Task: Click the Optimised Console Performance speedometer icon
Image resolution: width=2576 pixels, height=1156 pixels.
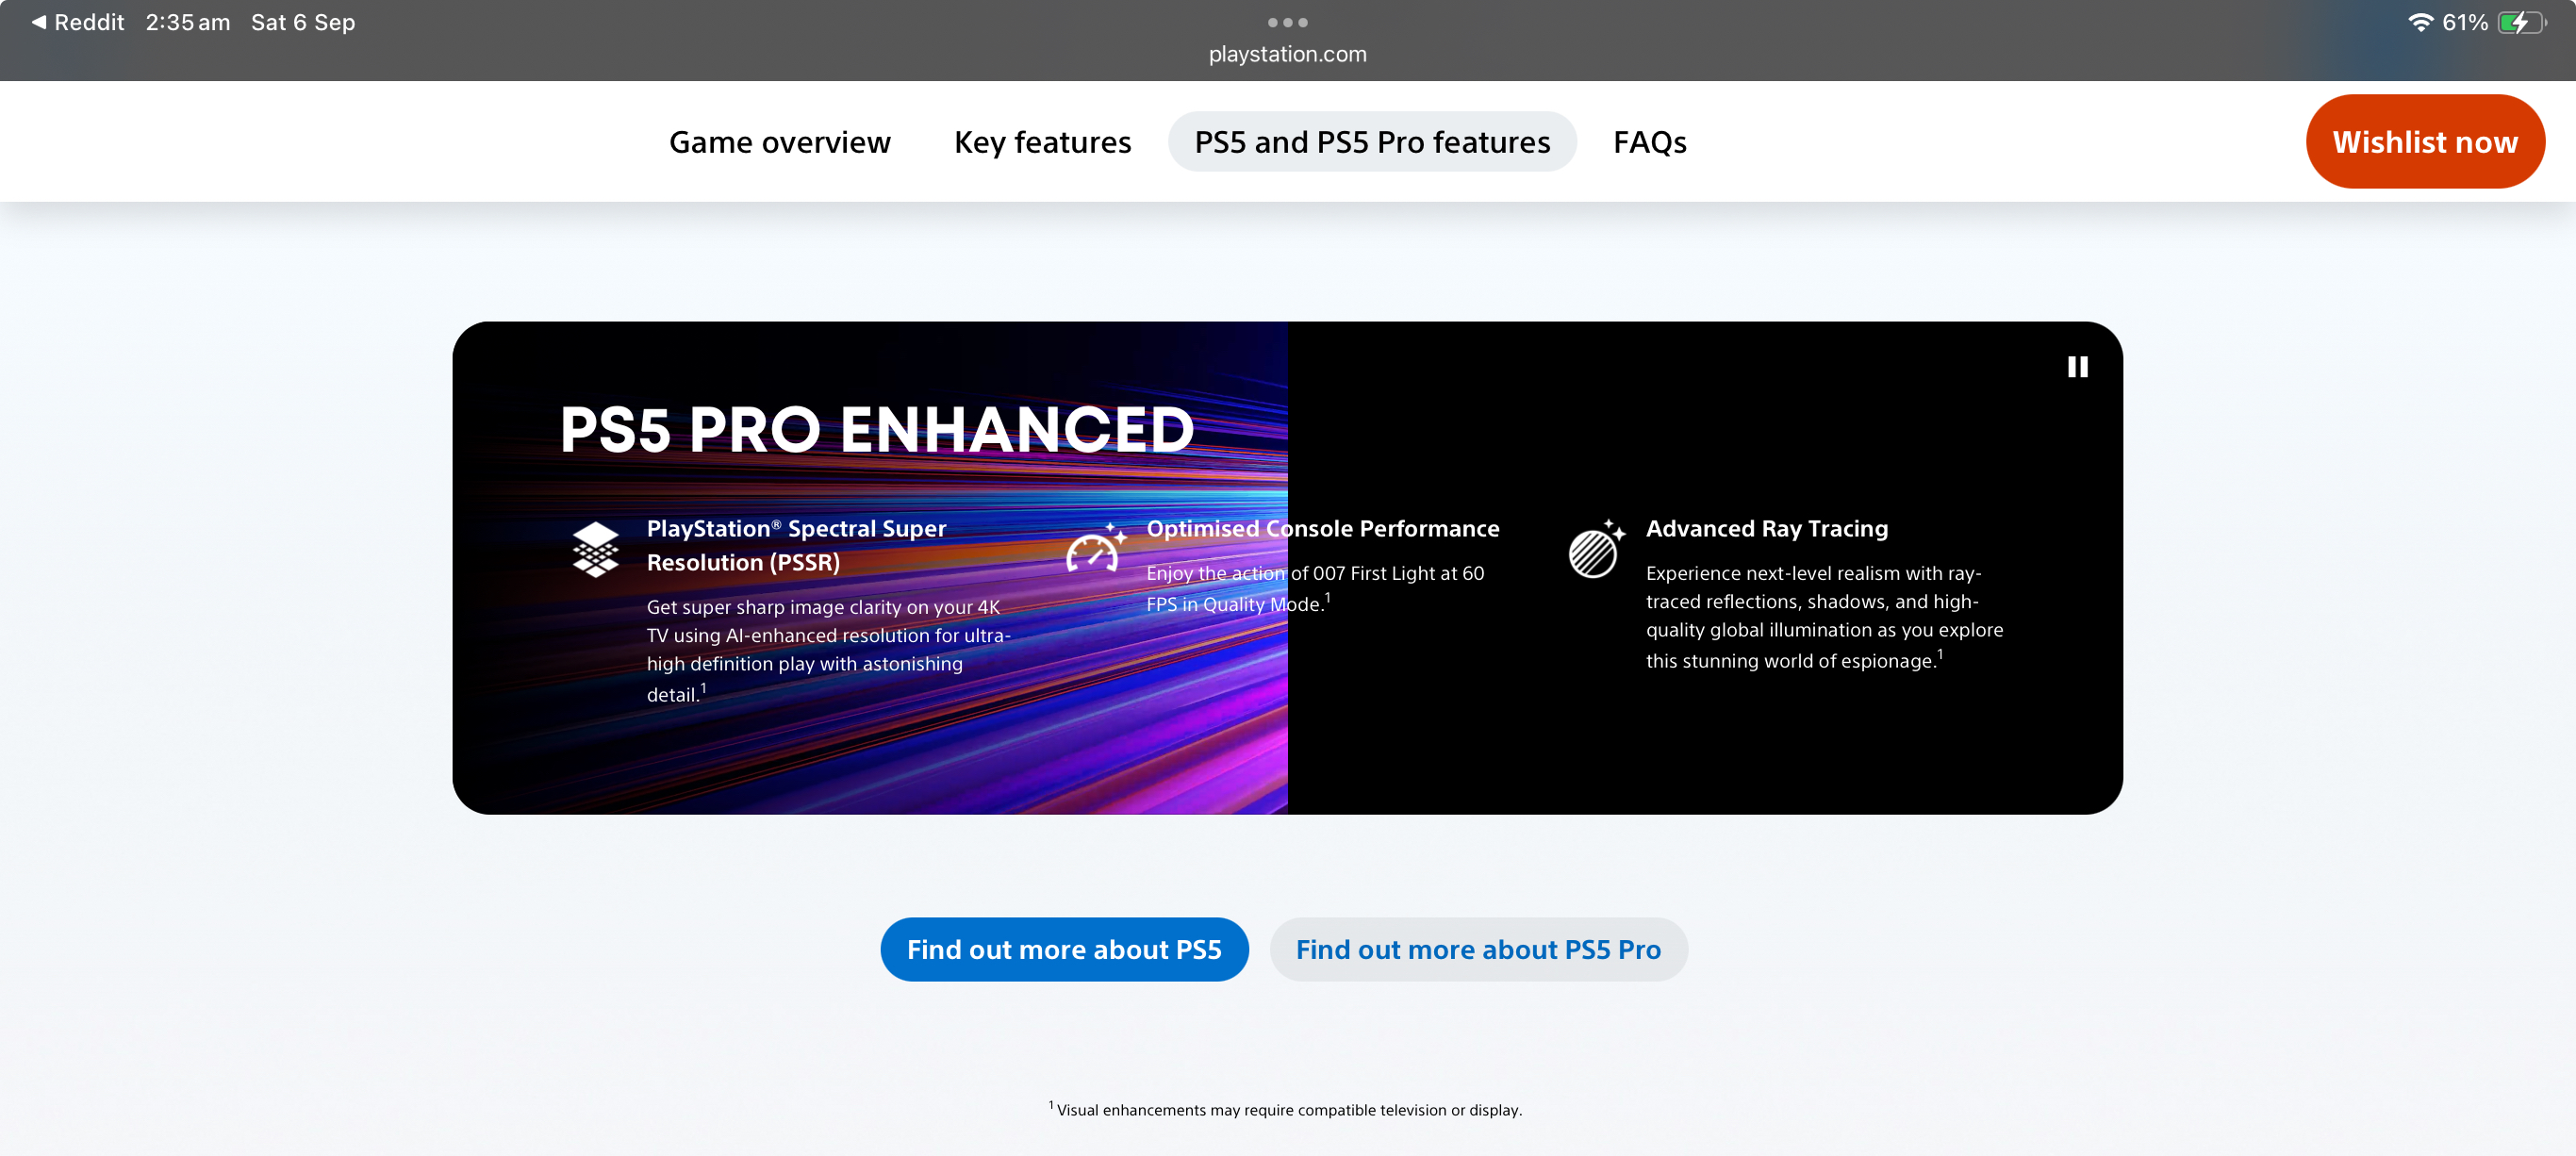Action: pos(1096,547)
